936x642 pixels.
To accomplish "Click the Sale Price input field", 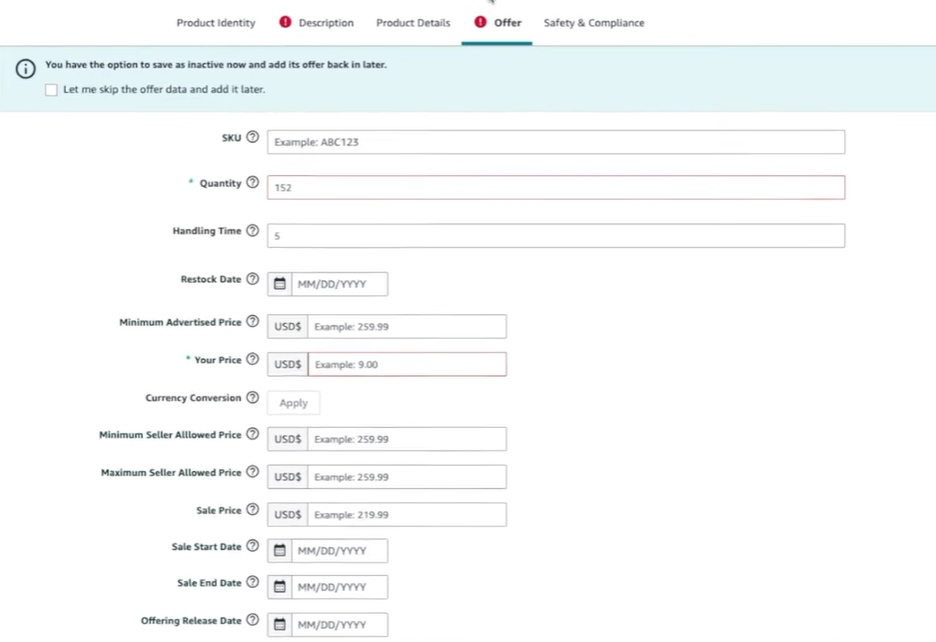I will tap(407, 514).
